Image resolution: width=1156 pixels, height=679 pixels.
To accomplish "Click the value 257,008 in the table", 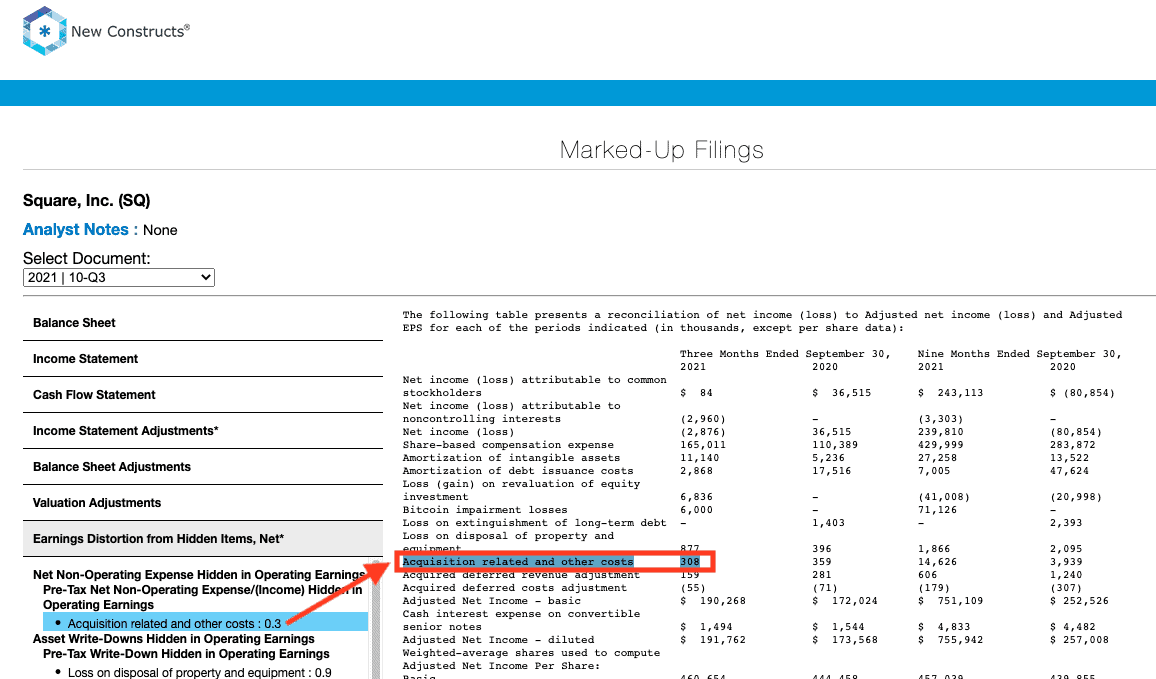I will (x=1086, y=640).
